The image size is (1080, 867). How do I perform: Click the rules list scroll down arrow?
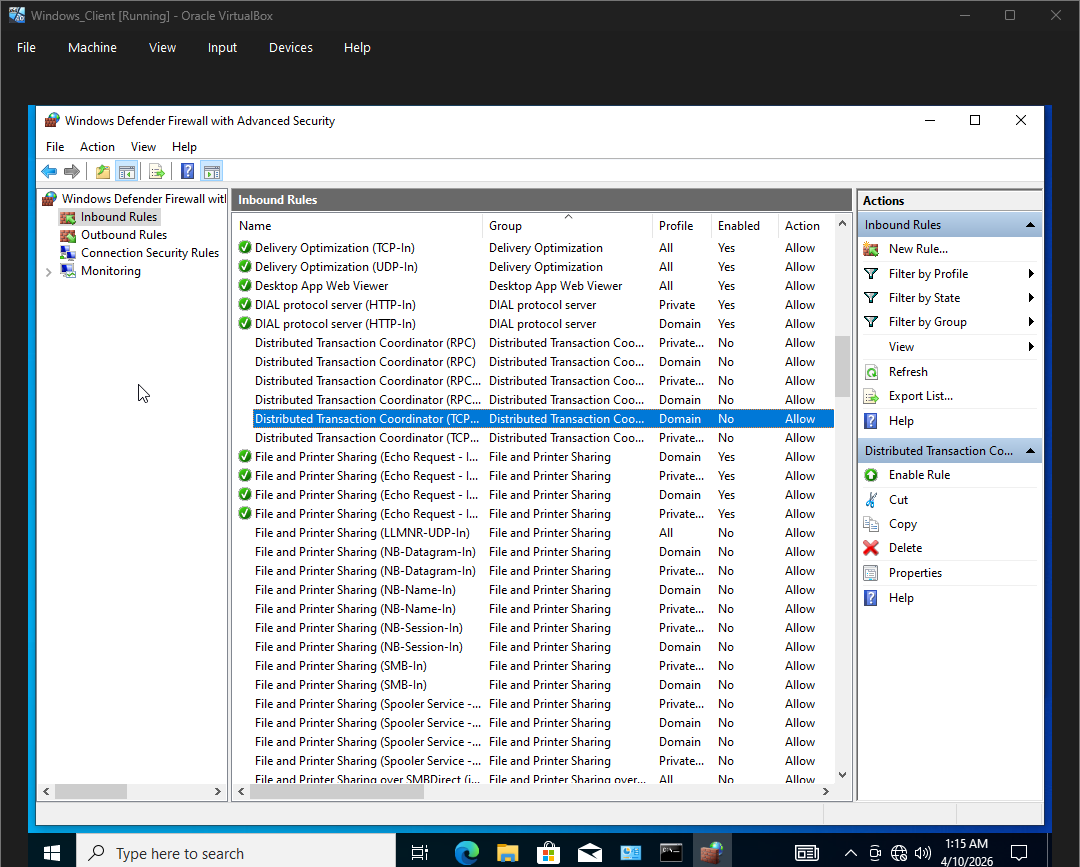(x=842, y=775)
